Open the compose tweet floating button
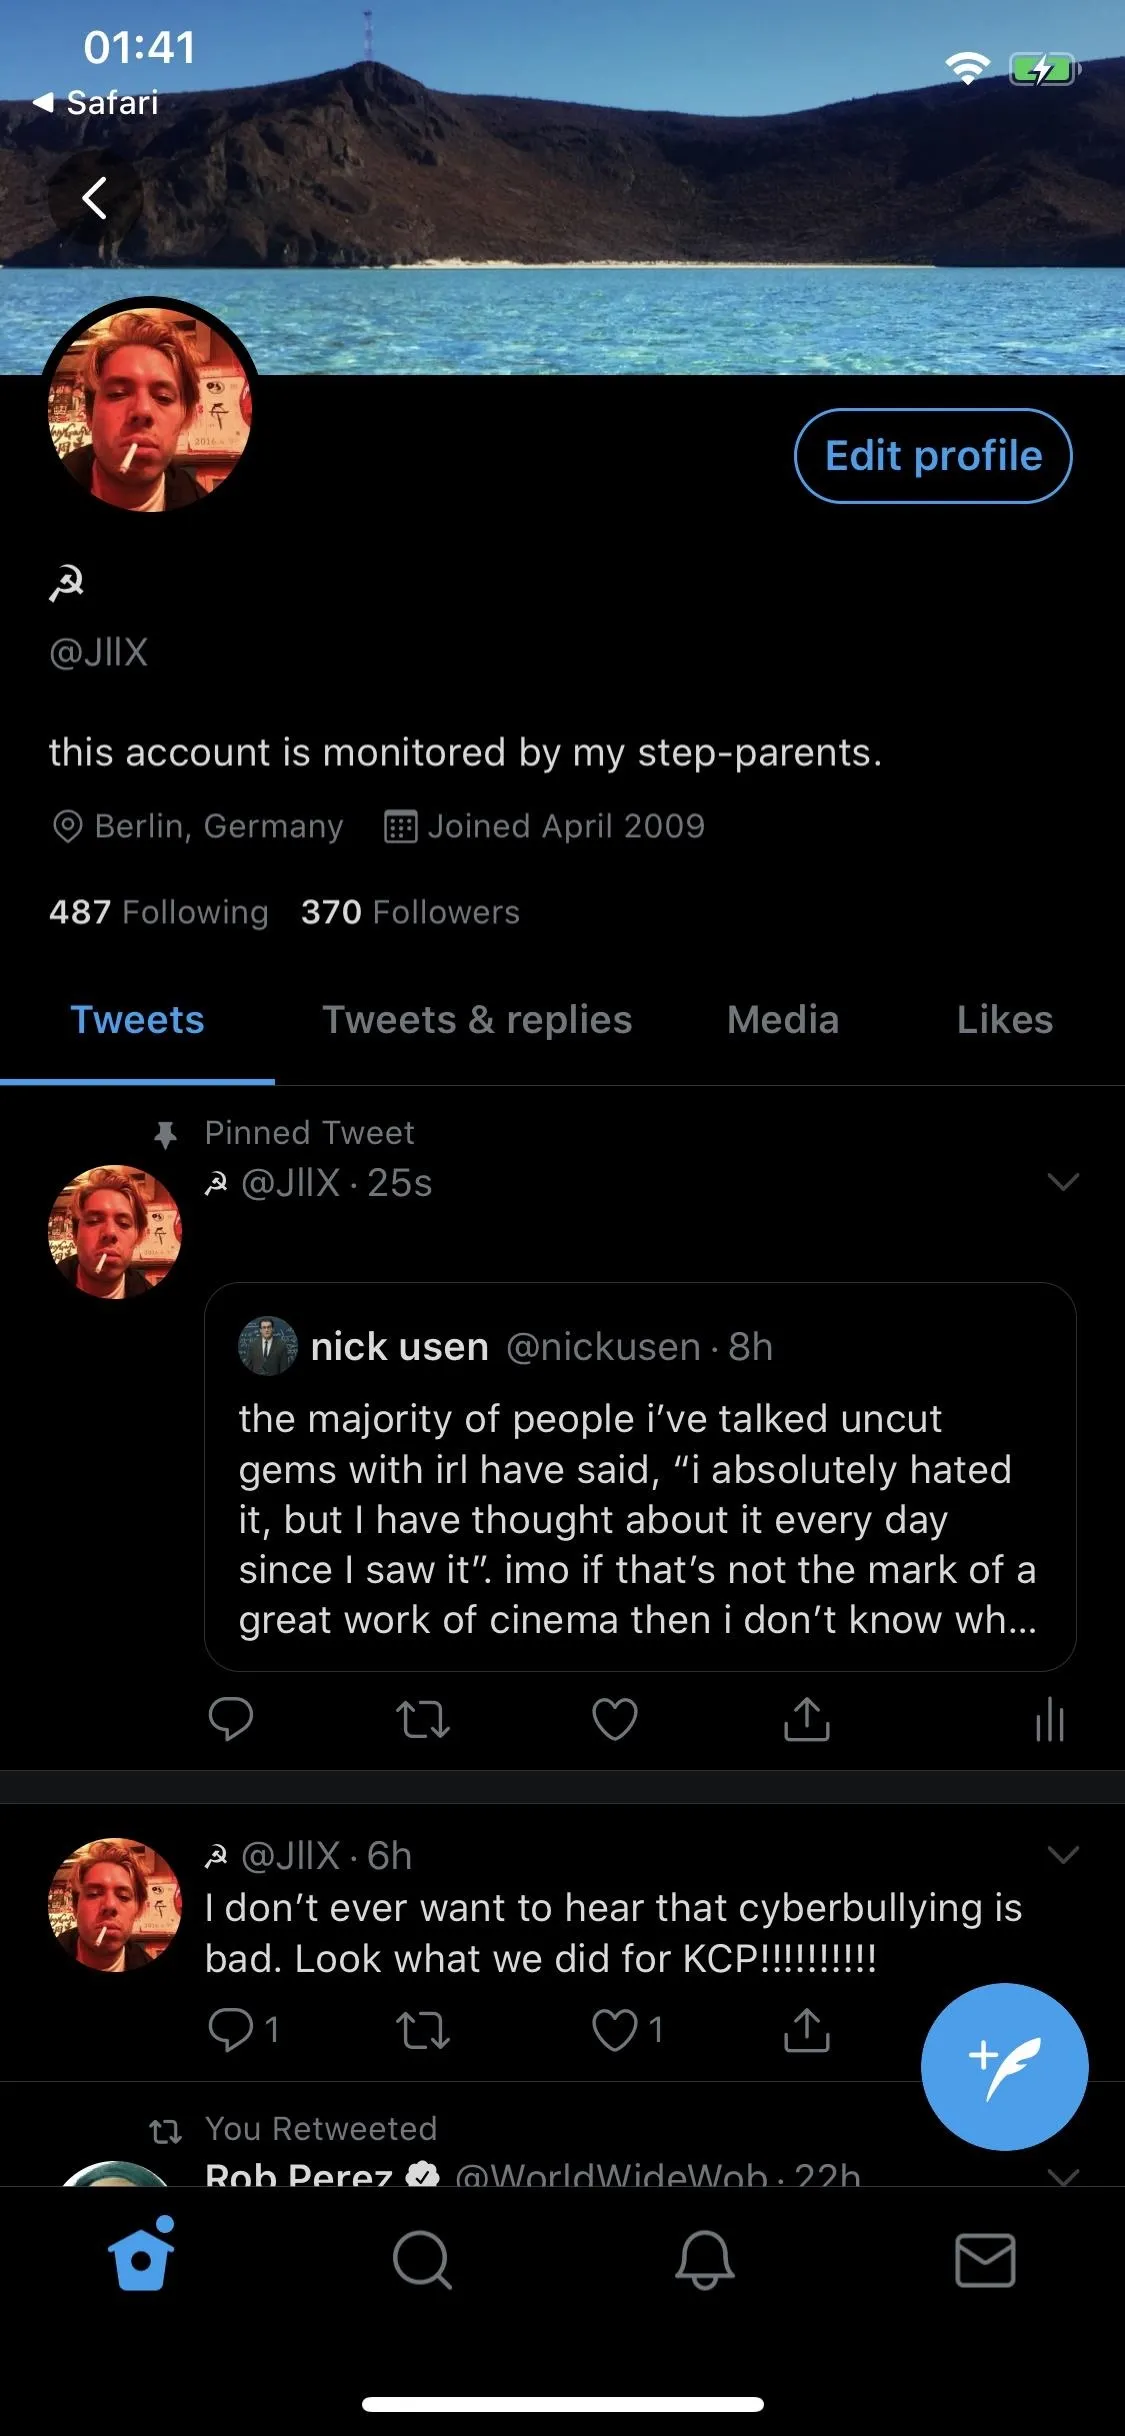1125x2436 pixels. (1004, 2066)
